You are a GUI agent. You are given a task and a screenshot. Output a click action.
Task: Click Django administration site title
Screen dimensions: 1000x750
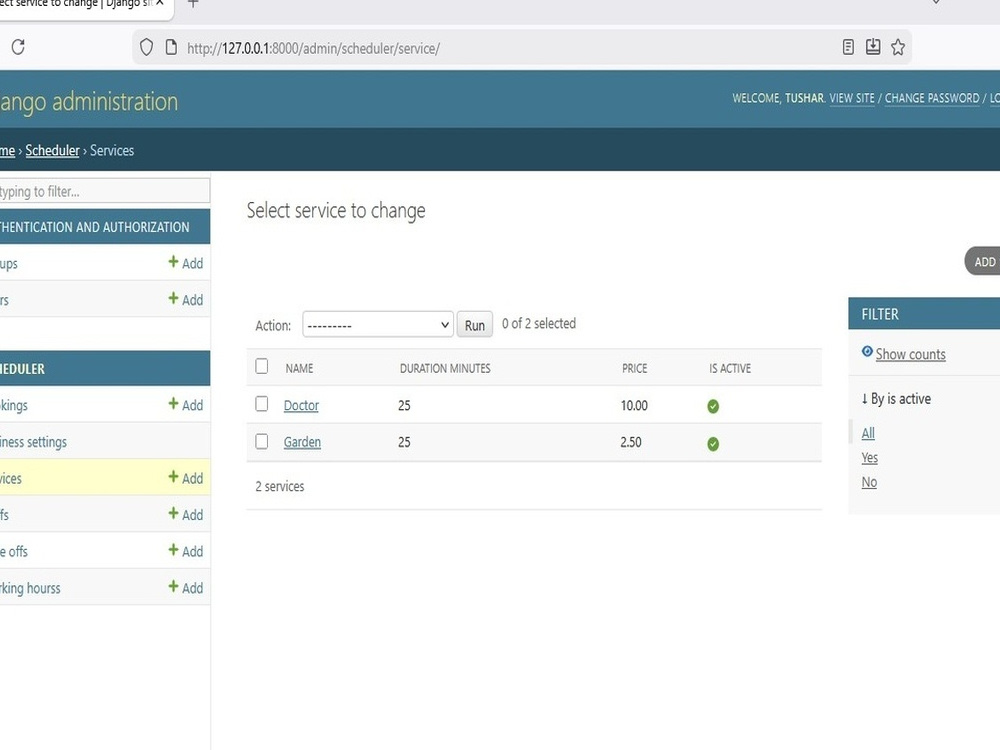(89, 102)
